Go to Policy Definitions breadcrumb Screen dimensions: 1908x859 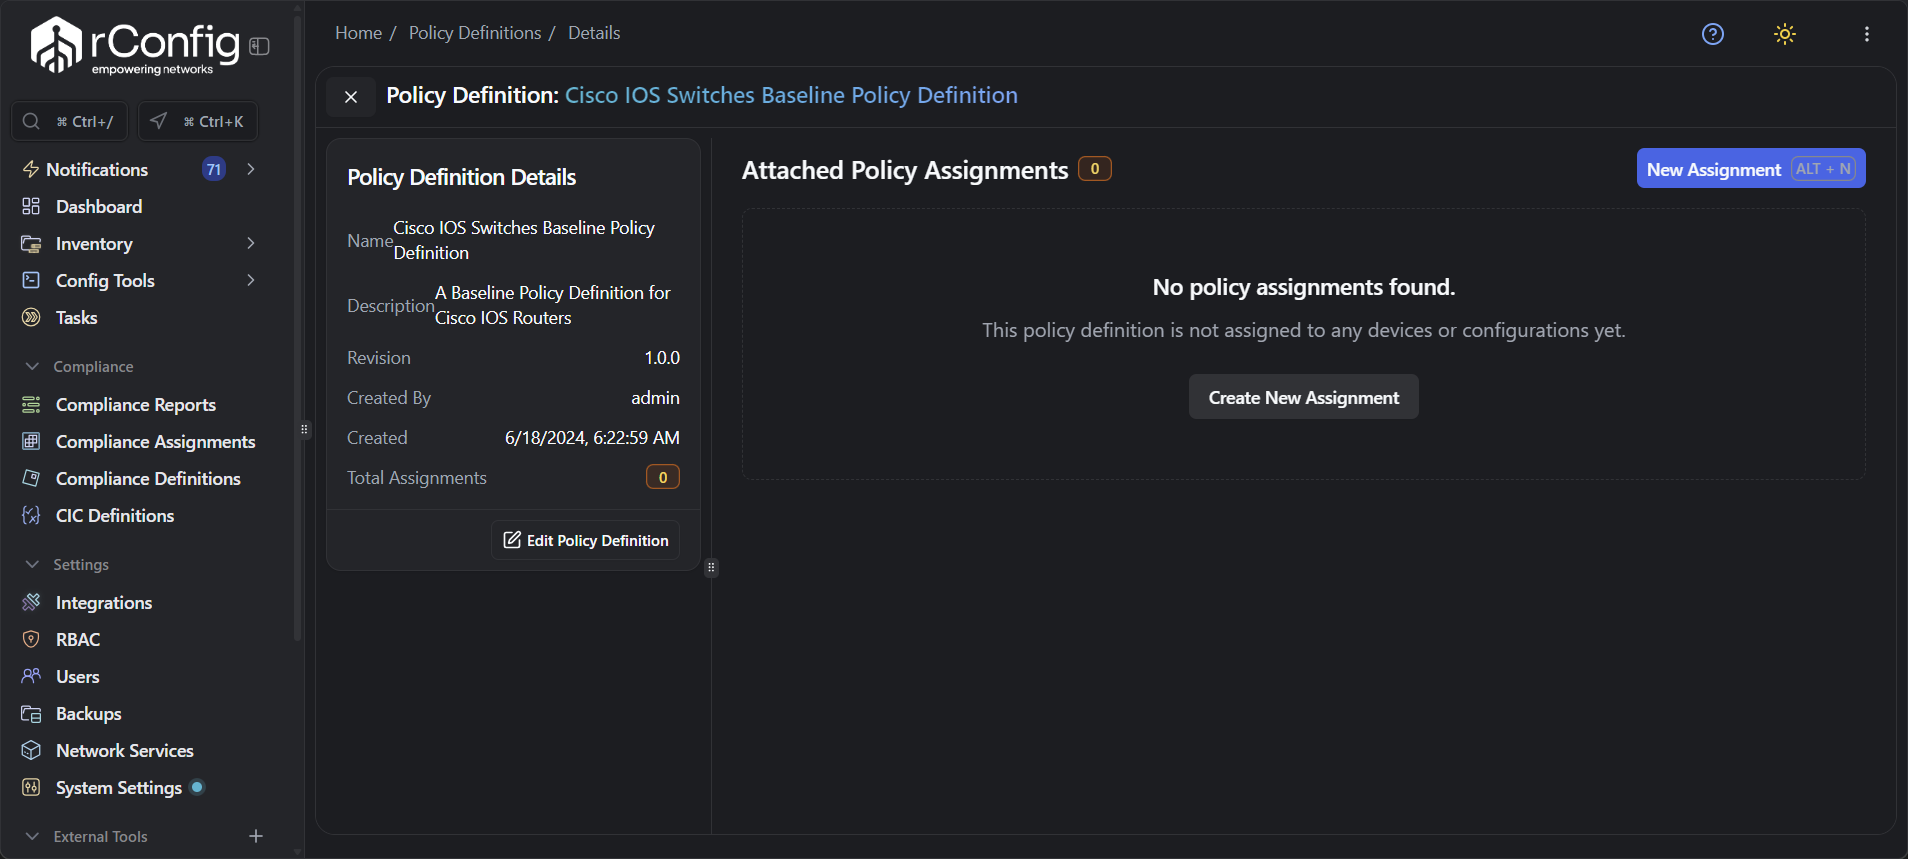475,33
